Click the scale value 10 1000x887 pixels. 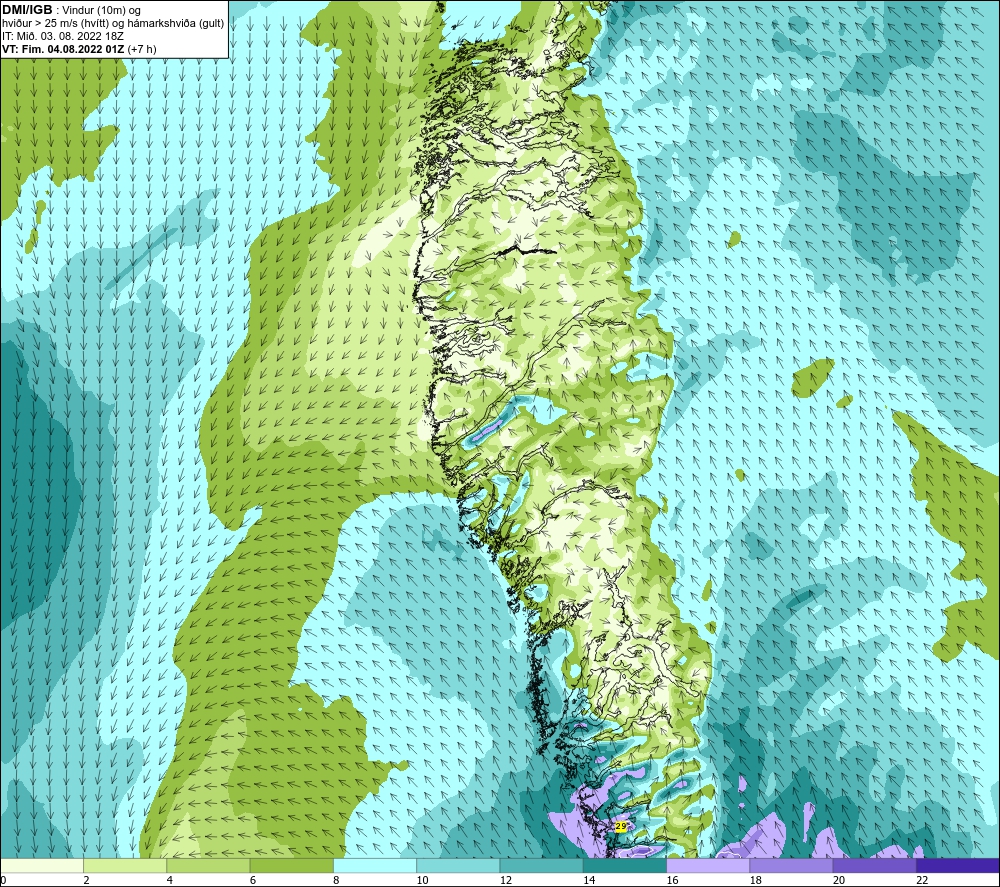[x=423, y=881]
